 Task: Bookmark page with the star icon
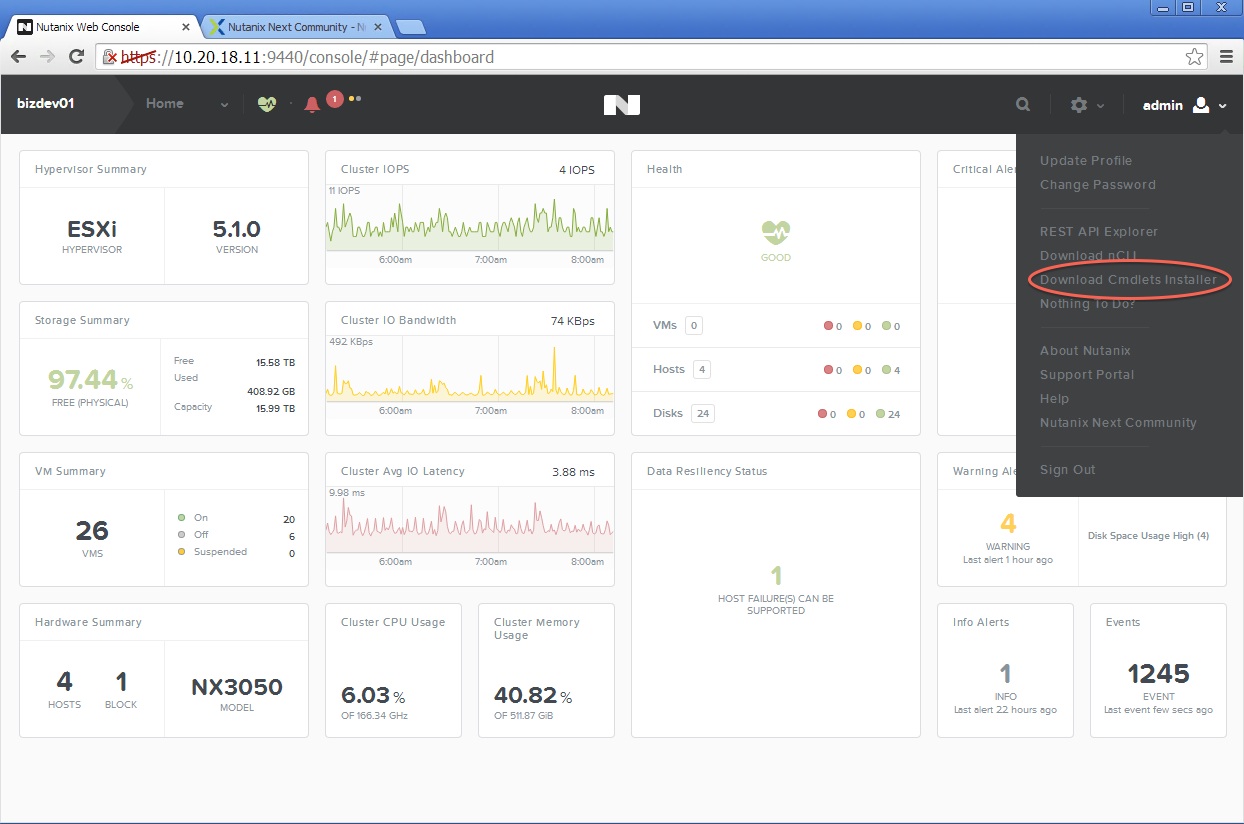tap(1194, 57)
